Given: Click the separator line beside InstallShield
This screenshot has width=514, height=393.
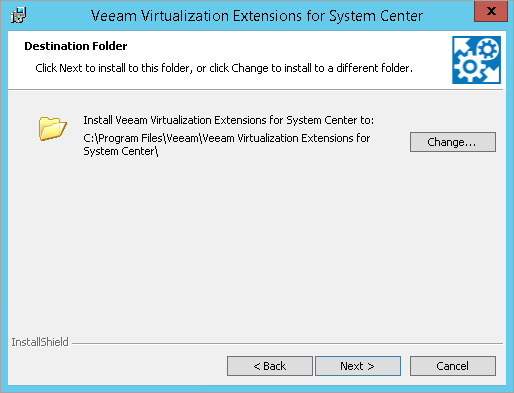Looking at the screenshot, I should (x=287, y=343).
